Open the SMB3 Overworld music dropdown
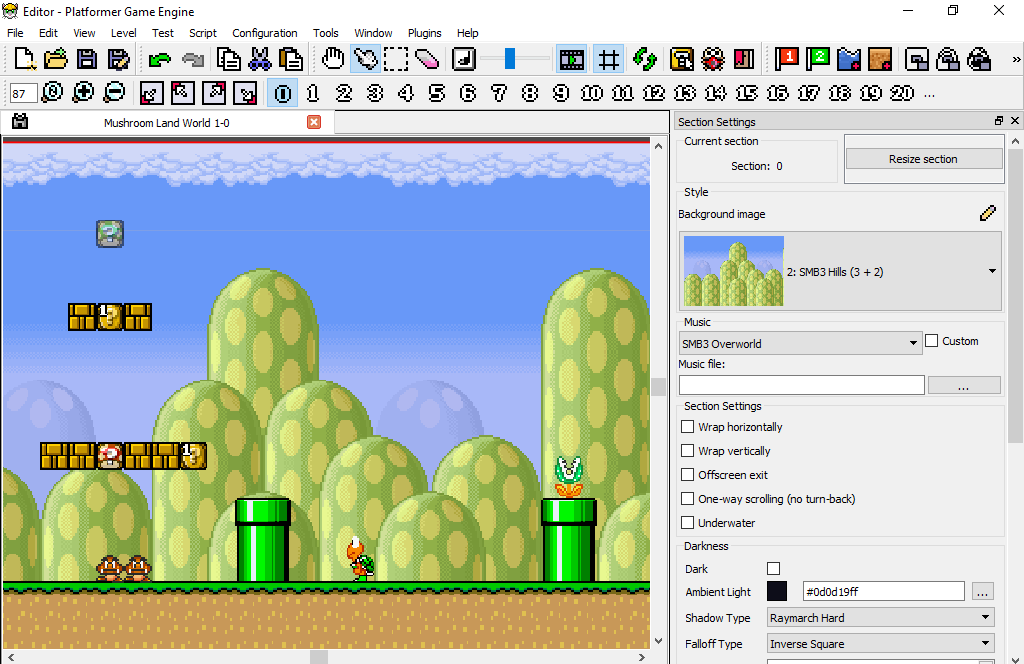 point(800,343)
